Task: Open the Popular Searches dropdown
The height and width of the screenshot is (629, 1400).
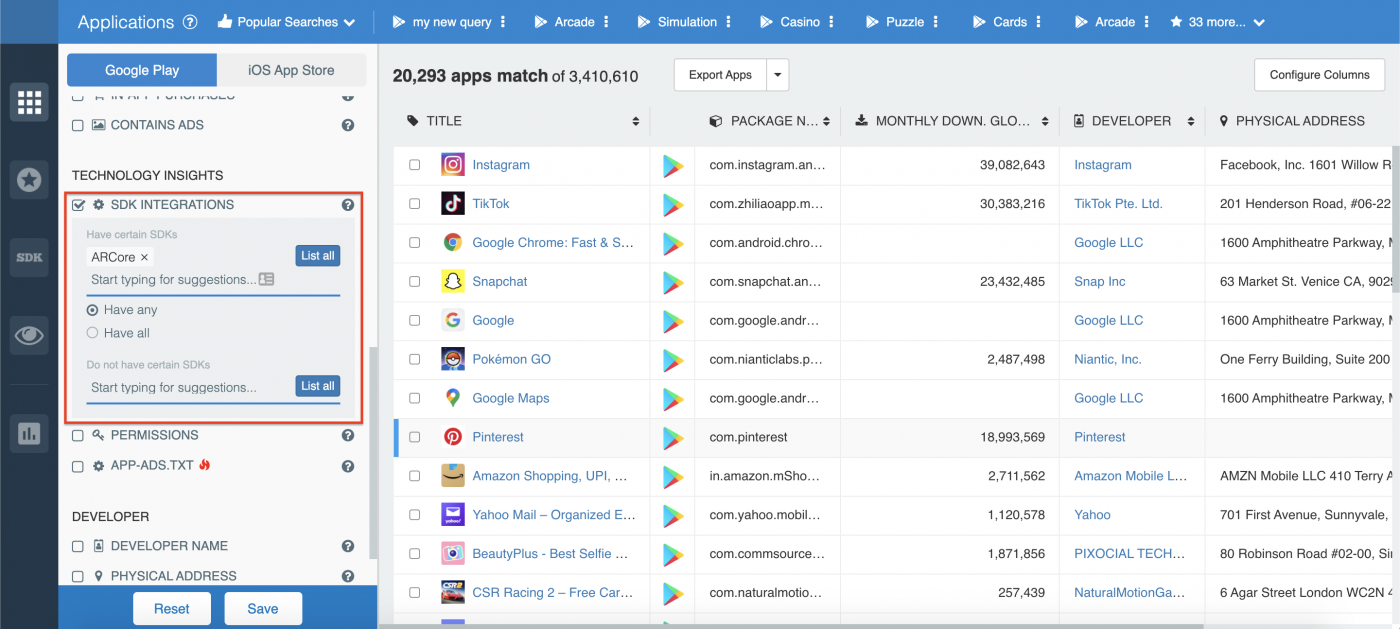Action: coord(286,21)
